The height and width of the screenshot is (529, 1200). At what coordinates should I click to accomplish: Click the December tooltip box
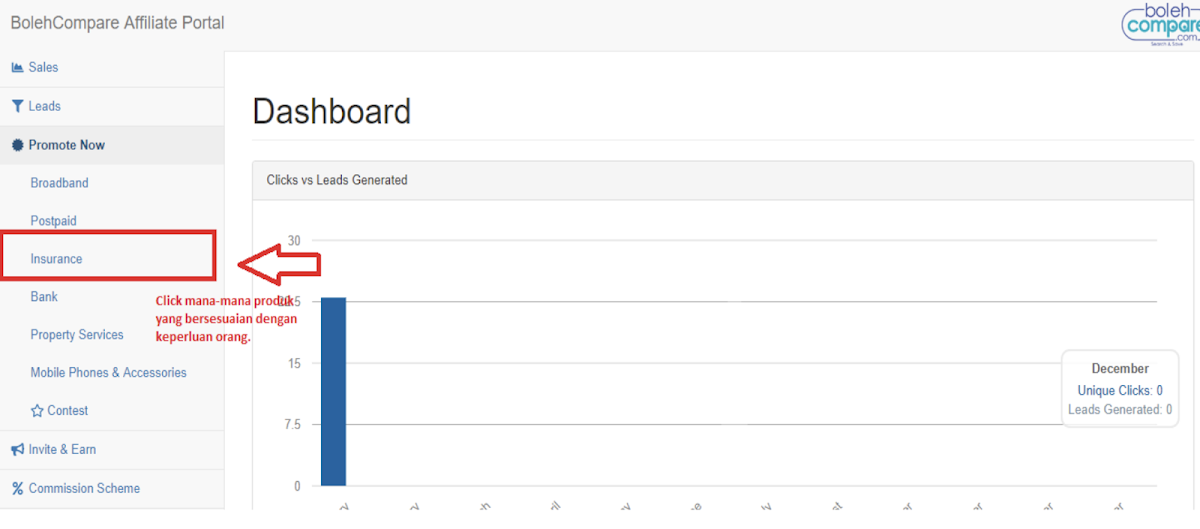1119,389
